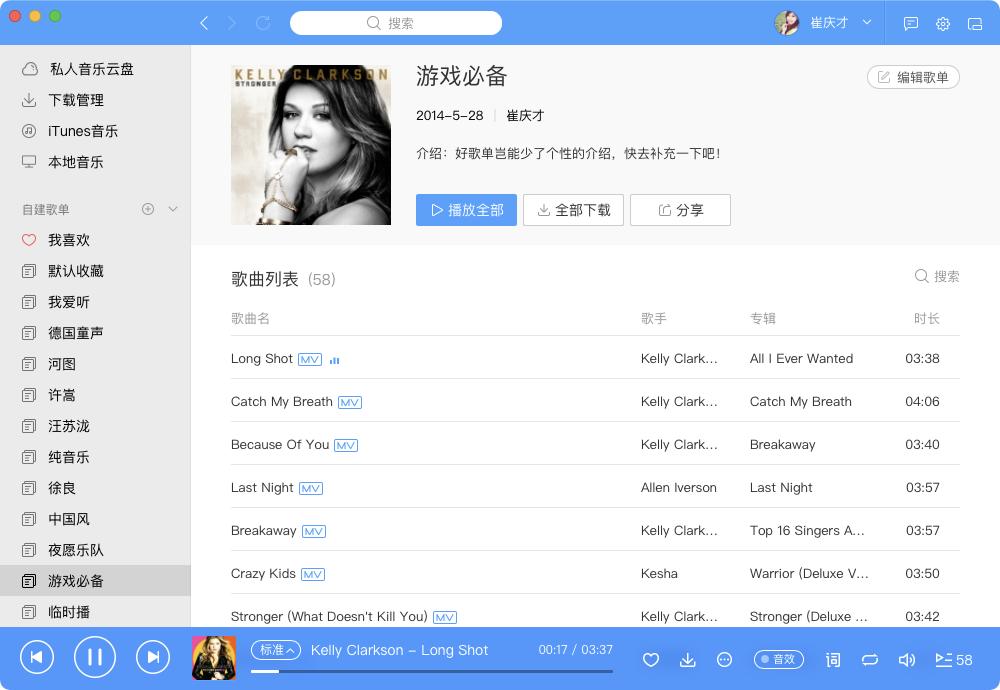Open 夜愿乐队 playlist
This screenshot has width=1000, height=690.
click(x=95, y=550)
